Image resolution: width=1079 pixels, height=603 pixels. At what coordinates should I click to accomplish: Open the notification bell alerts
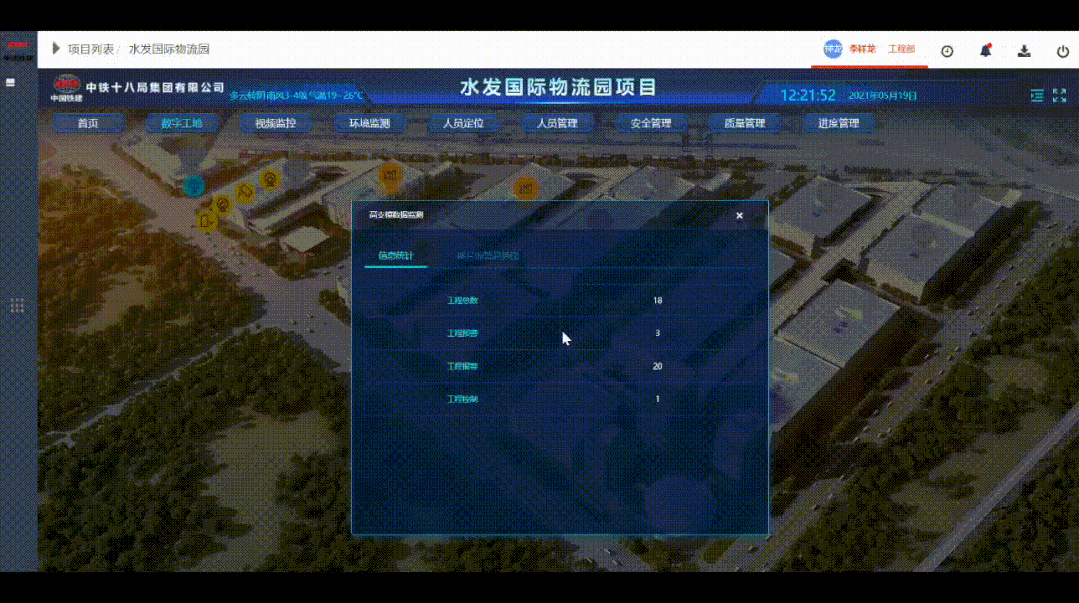[x=985, y=51]
